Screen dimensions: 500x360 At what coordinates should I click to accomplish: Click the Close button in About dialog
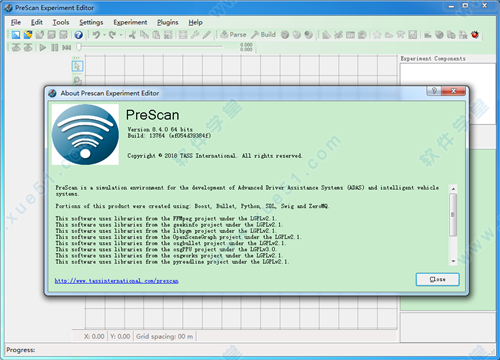[437, 279]
